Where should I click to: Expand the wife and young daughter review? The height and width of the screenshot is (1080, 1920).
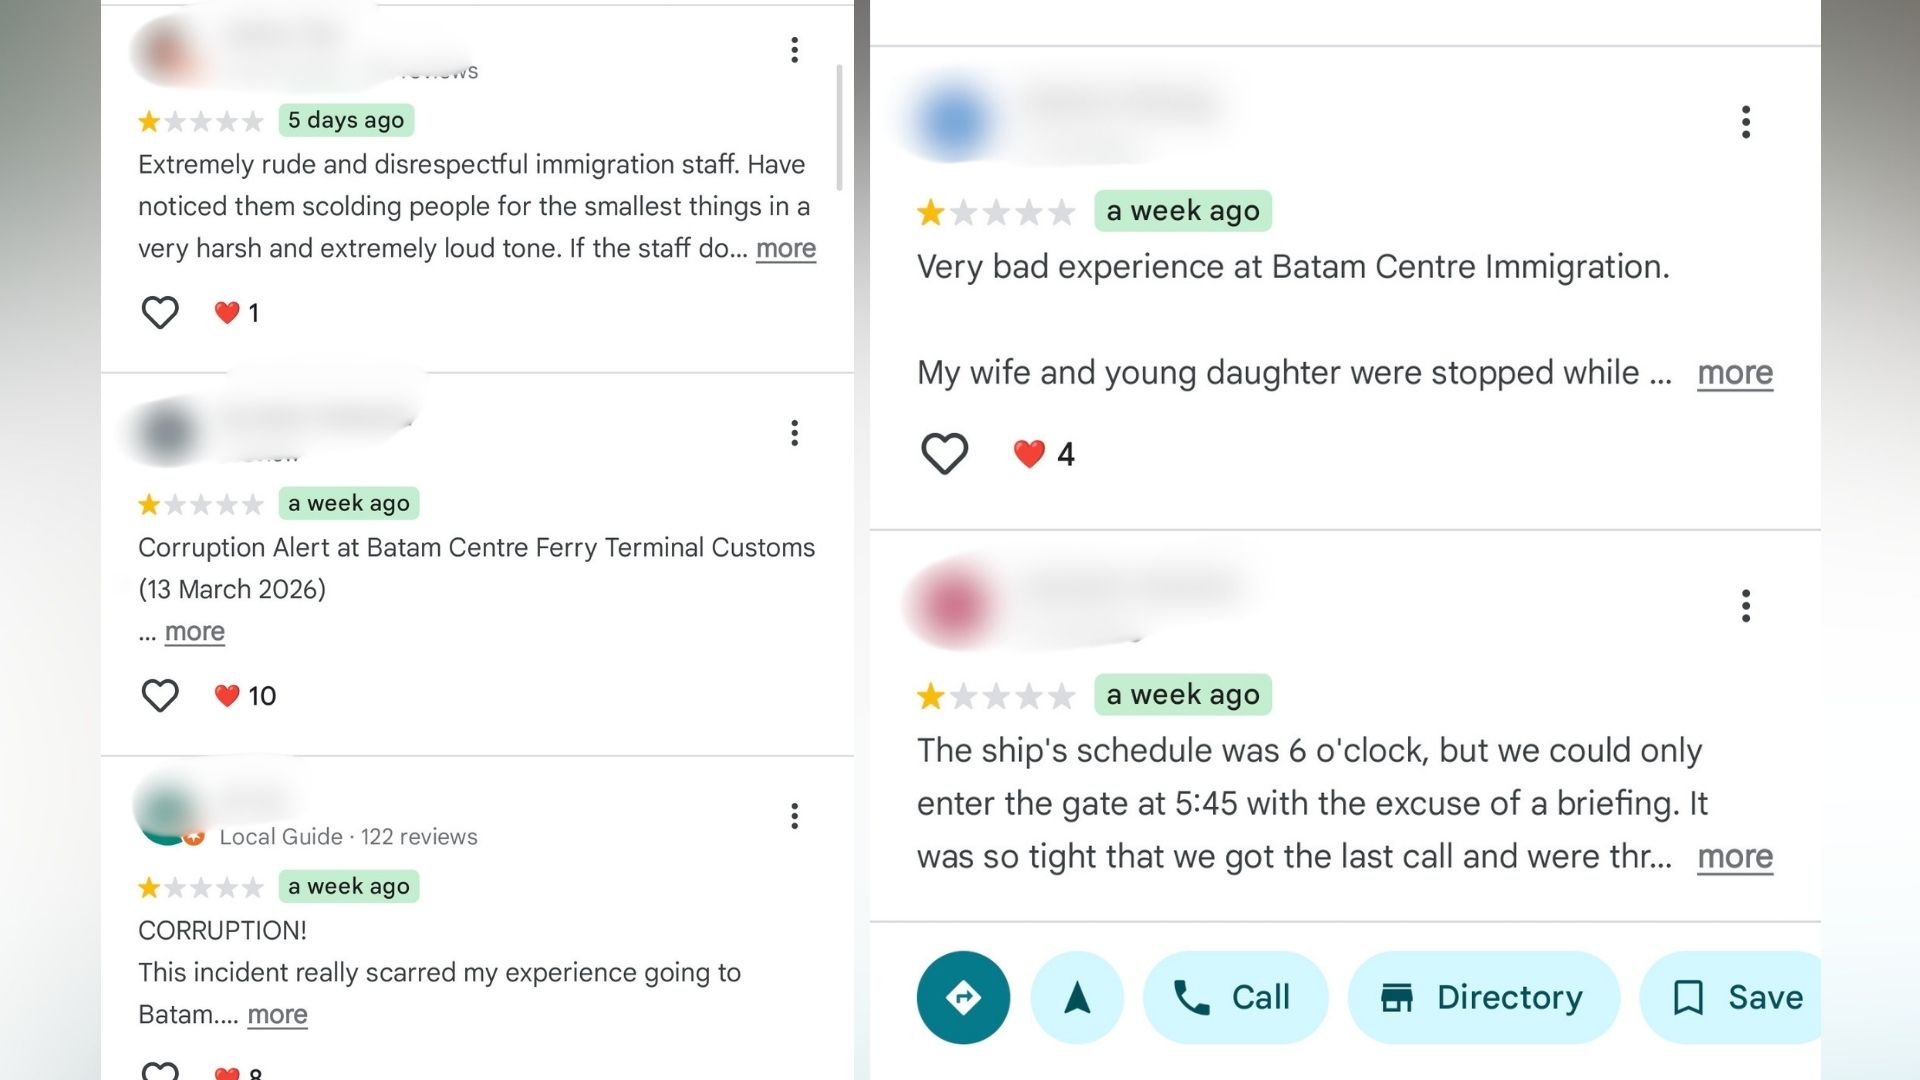[1734, 373]
